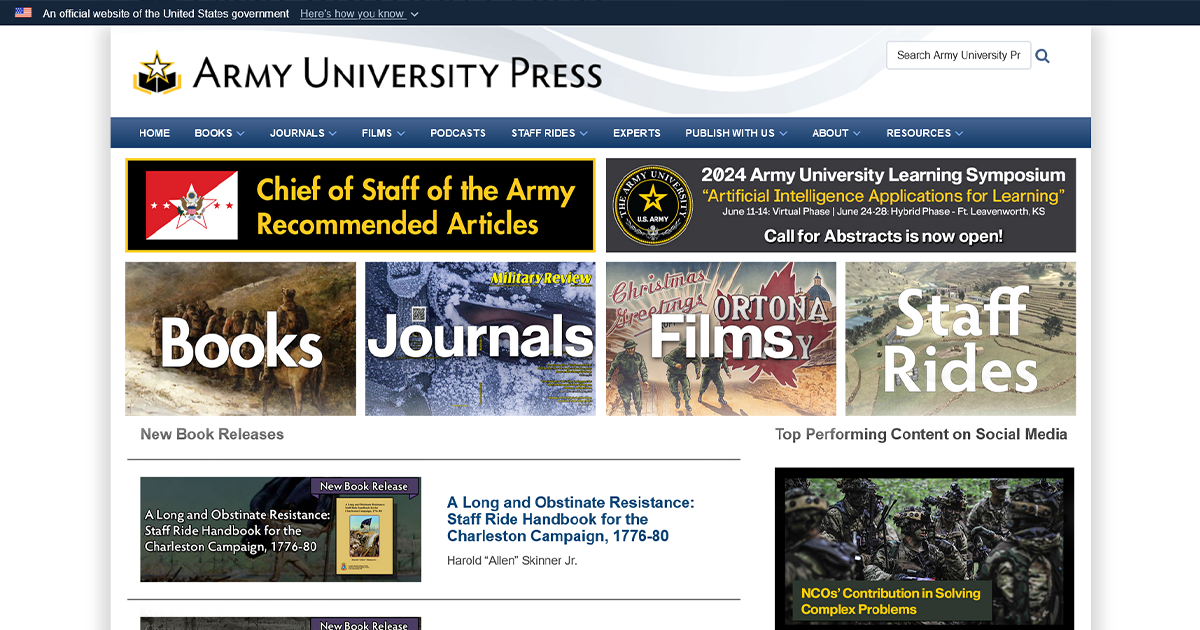Open the Staff Rides image tile

click(x=961, y=339)
